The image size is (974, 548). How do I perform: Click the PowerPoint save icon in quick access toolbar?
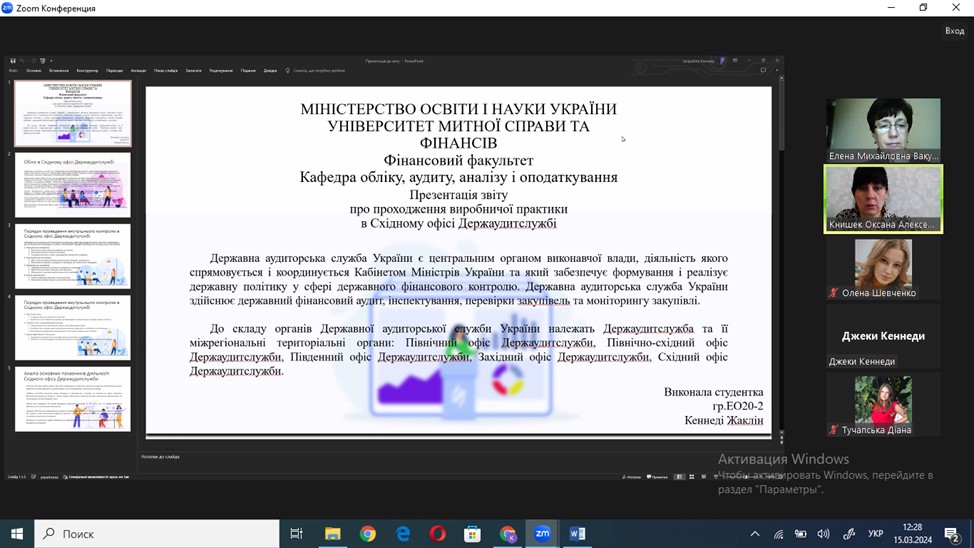[12, 61]
